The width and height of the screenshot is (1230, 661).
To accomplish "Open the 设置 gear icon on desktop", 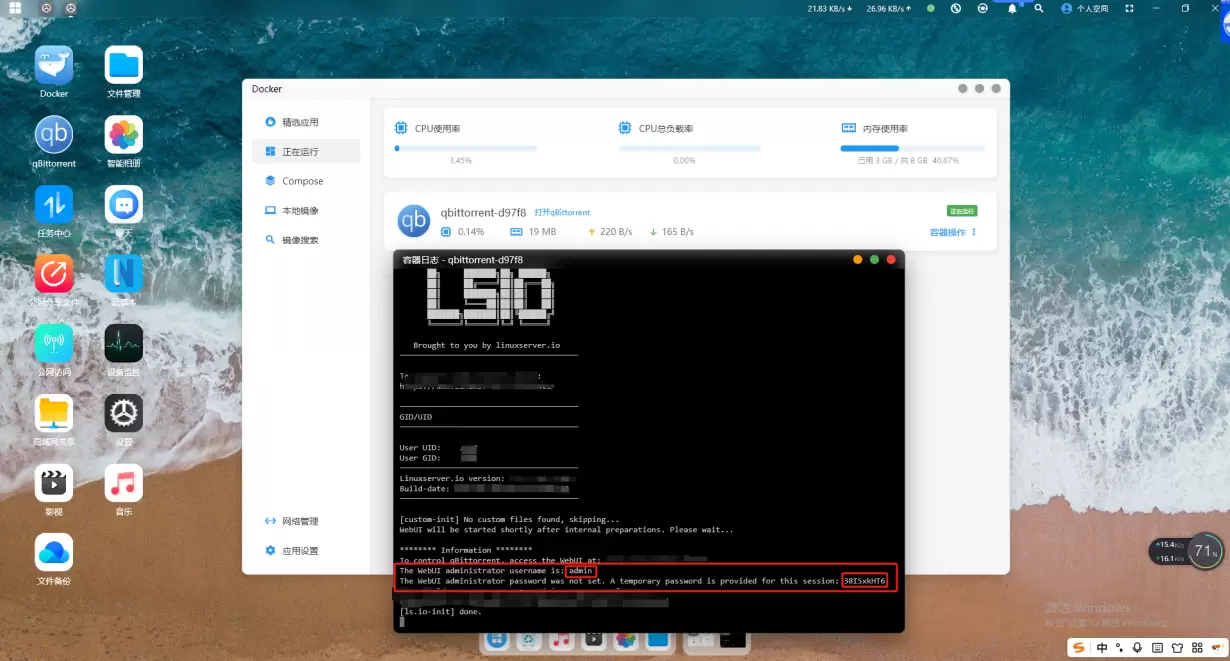I will [x=124, y=413].
